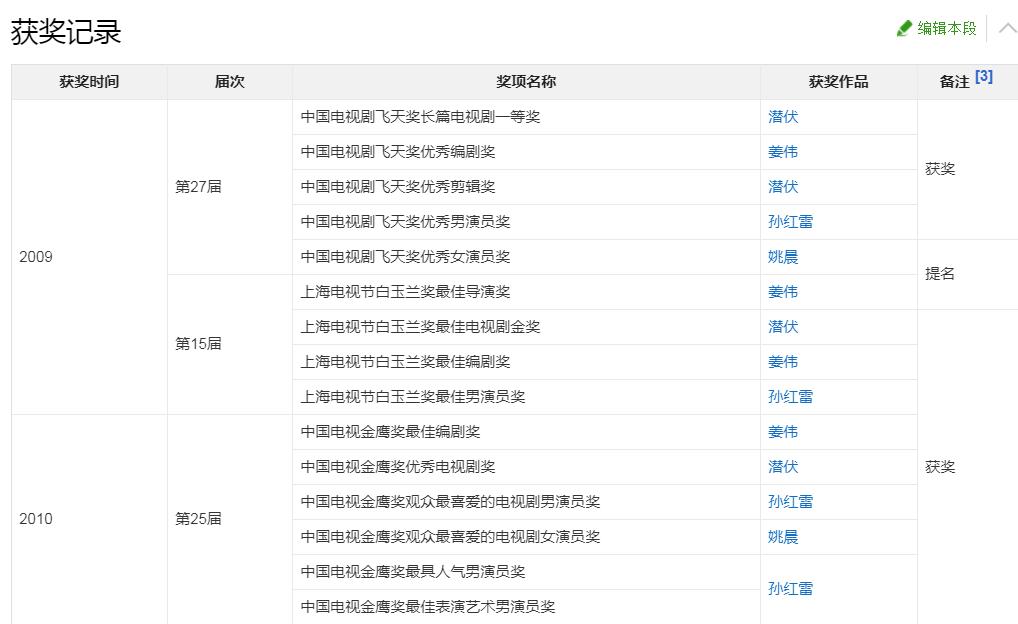Open 孙红雷 link for 飞天奖优秀男演员奖

point(791,221)
